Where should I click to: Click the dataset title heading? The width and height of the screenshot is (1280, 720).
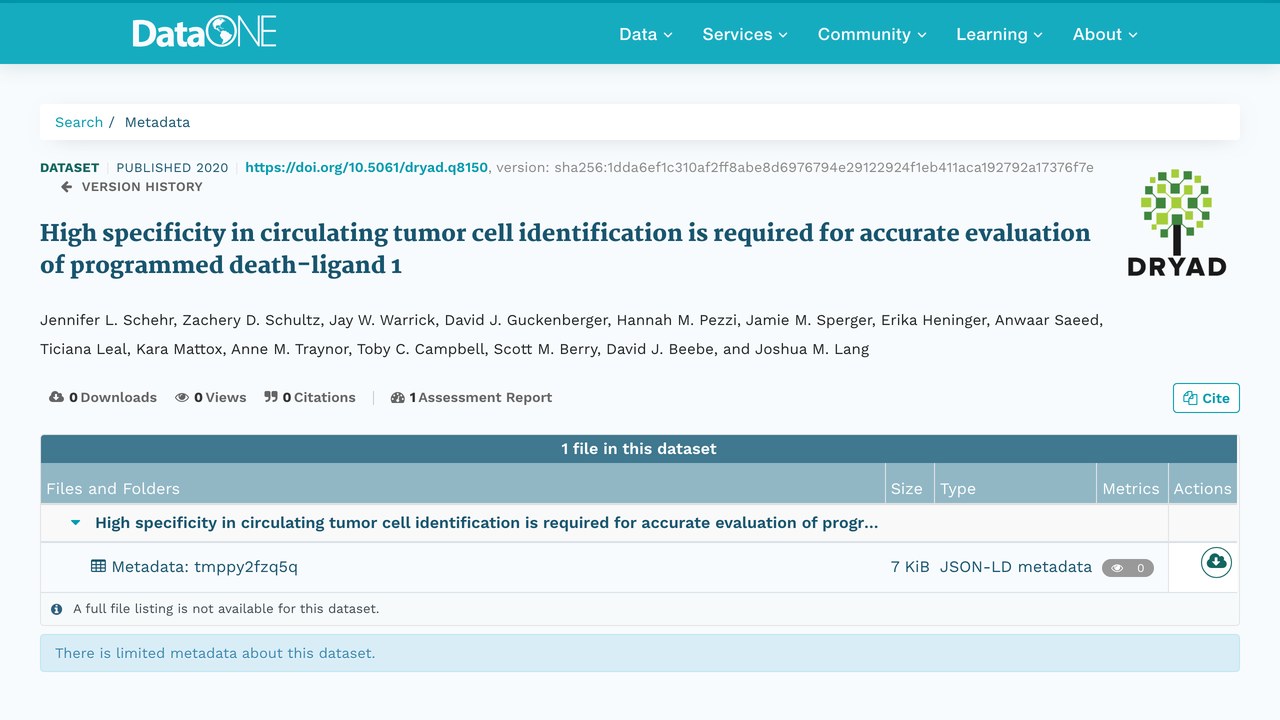(565, 249)
